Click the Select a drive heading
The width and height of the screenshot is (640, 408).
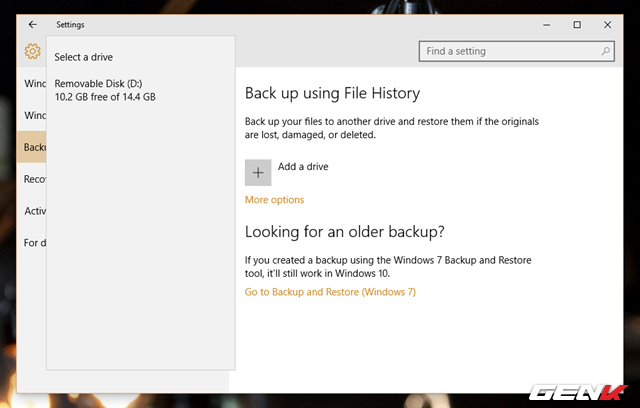[x=84, y=57]
